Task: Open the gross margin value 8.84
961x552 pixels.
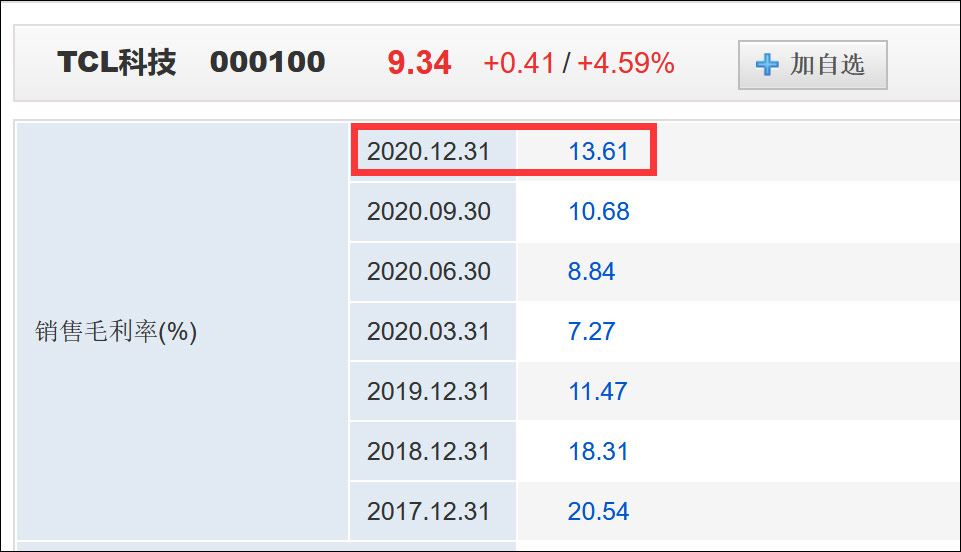Action: click(x=591, y=271)
